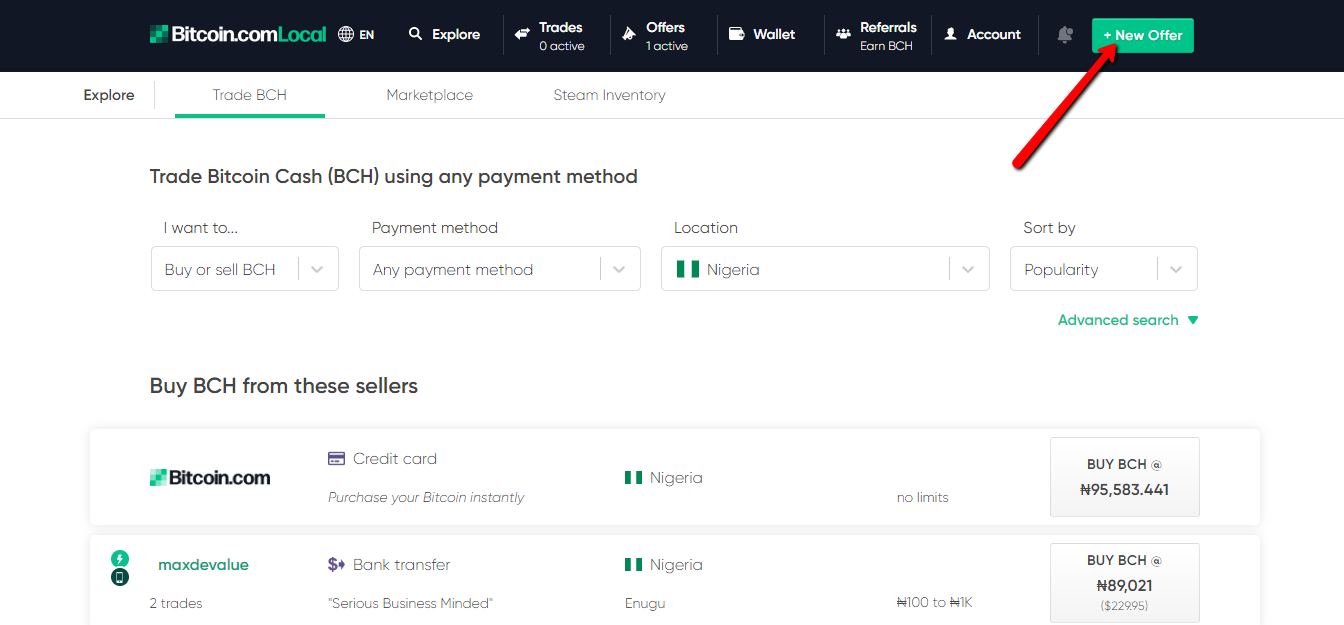Image resolution: width=1344 pixels, height=625 pixels.
Task: Switch to the Steam Inventory tab
Action: (609, 95)
